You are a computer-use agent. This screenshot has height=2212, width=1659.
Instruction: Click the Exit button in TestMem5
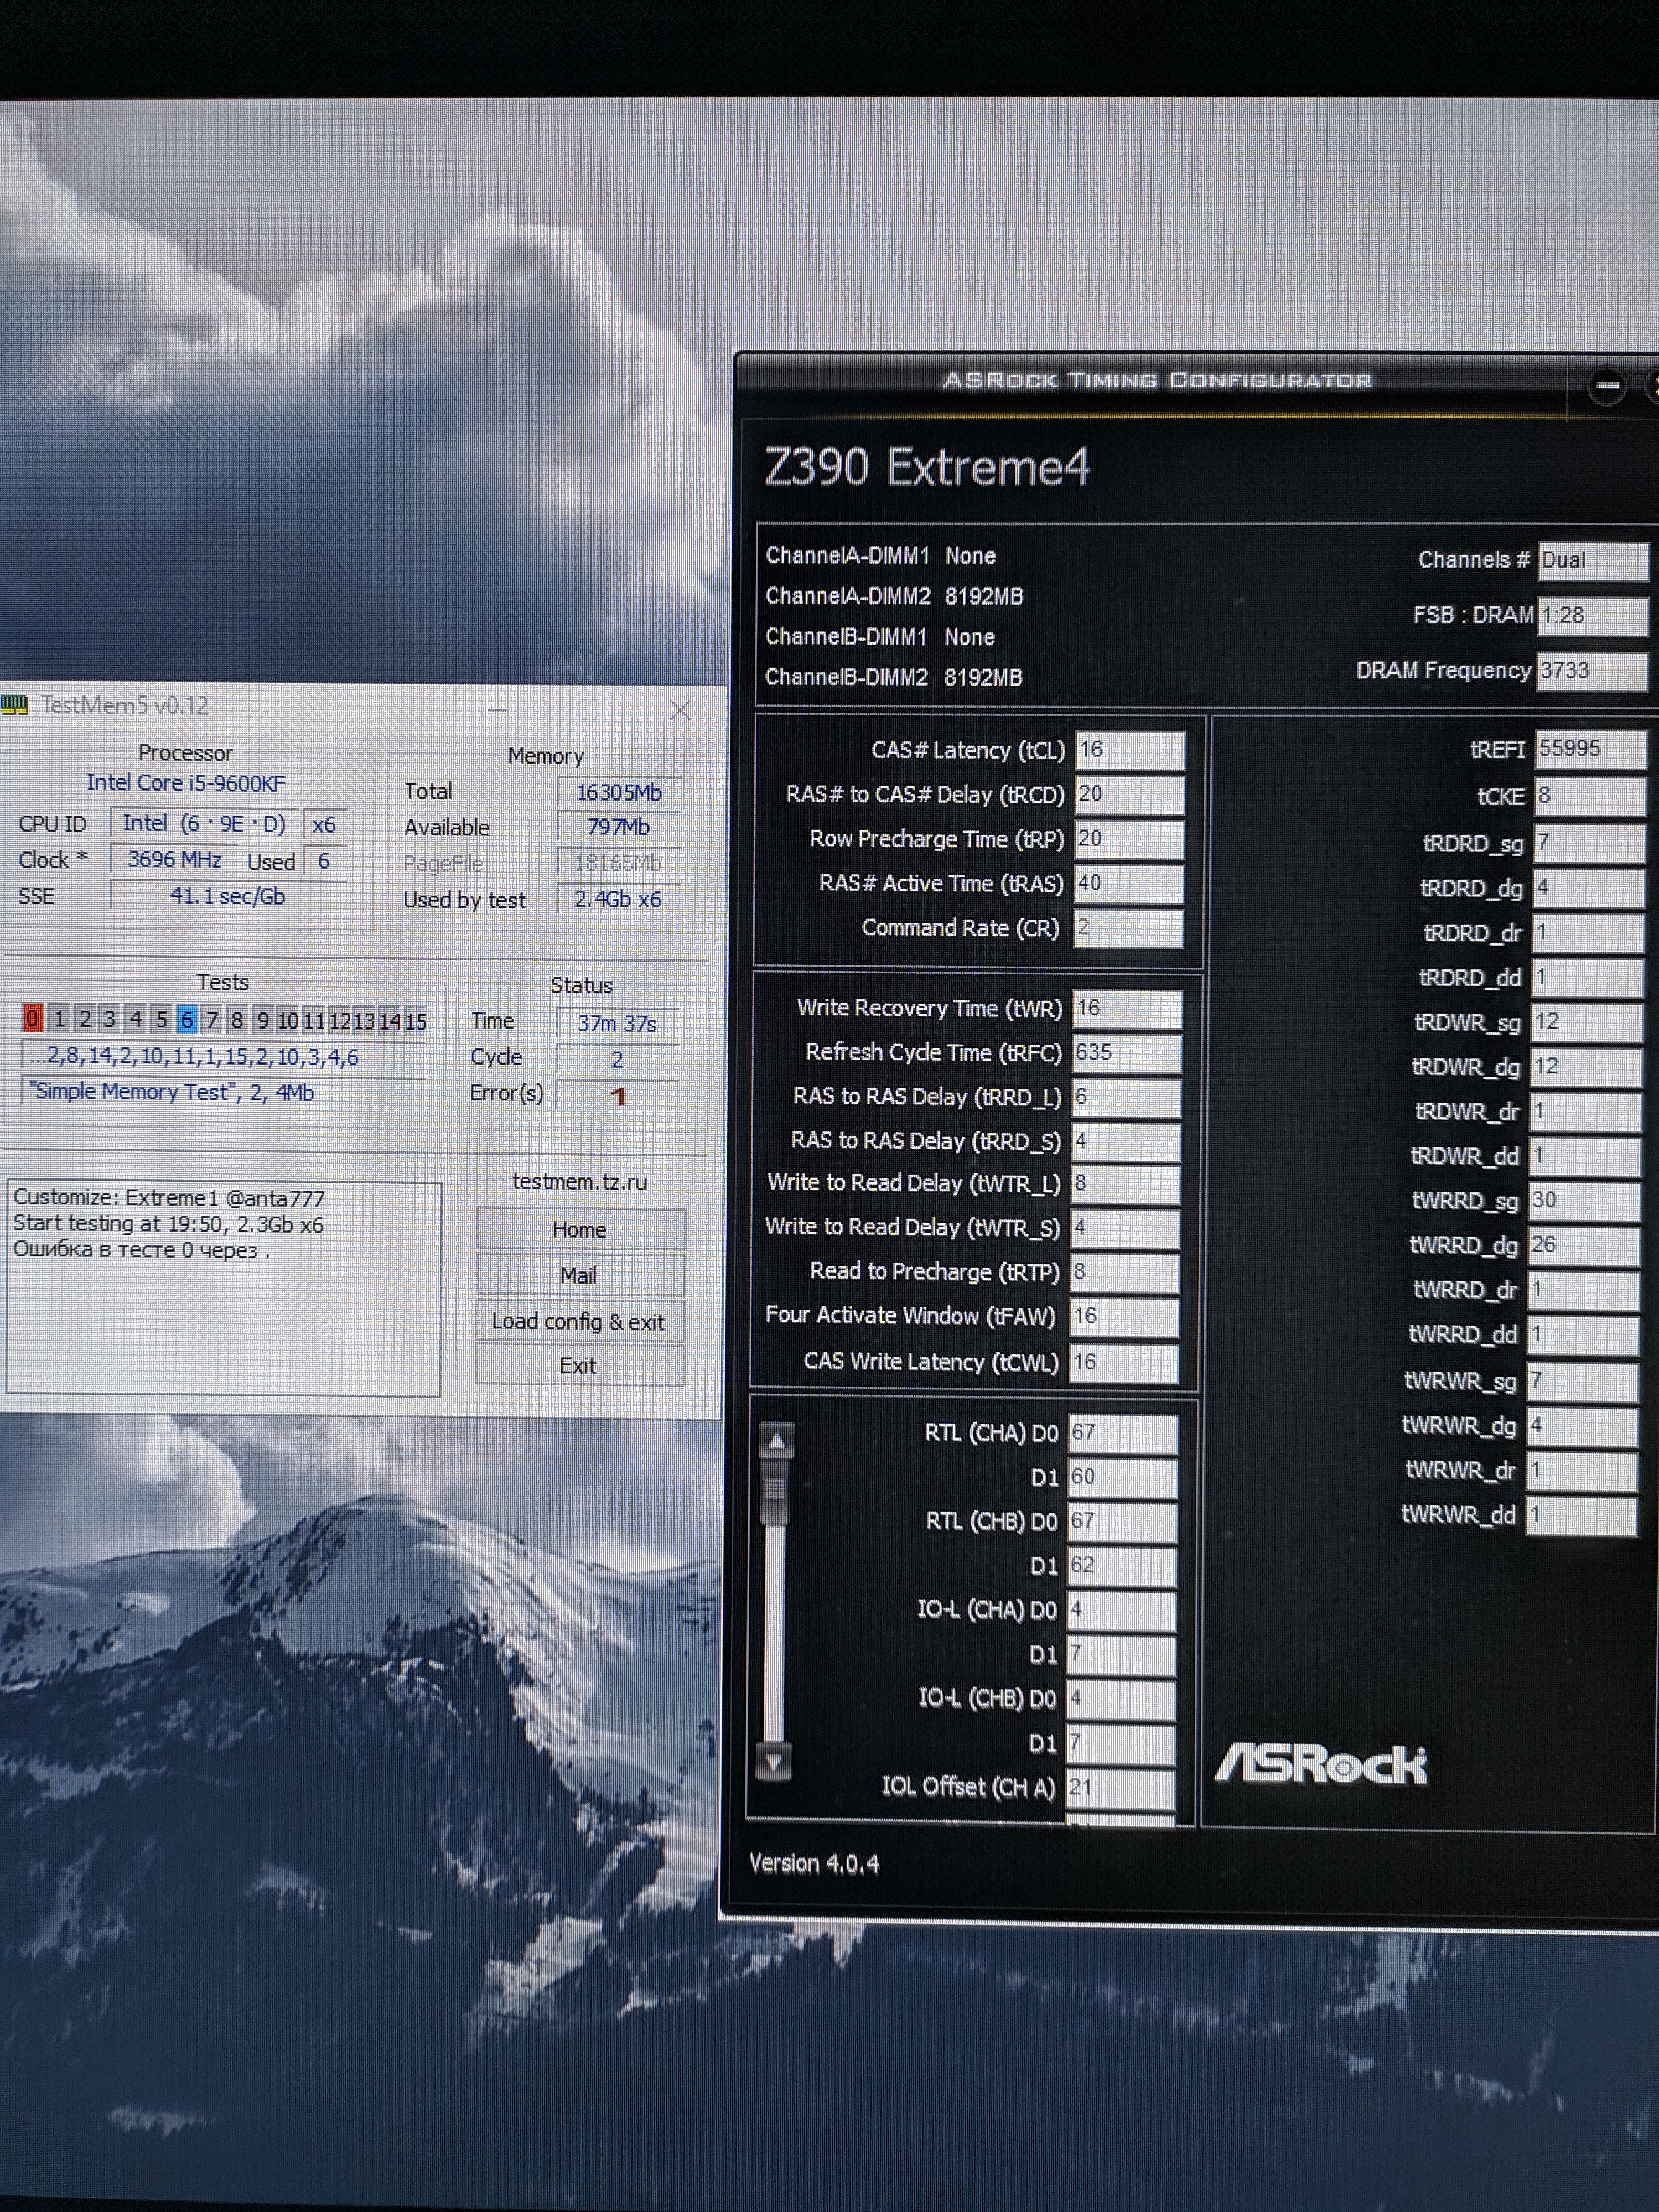[579, 1366]
